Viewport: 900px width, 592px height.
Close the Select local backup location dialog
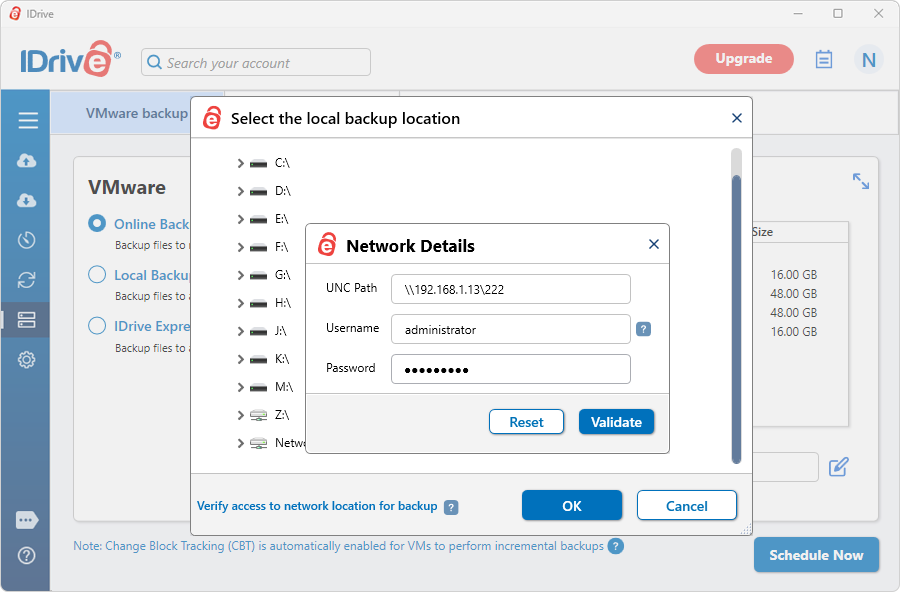click(737, 118)
